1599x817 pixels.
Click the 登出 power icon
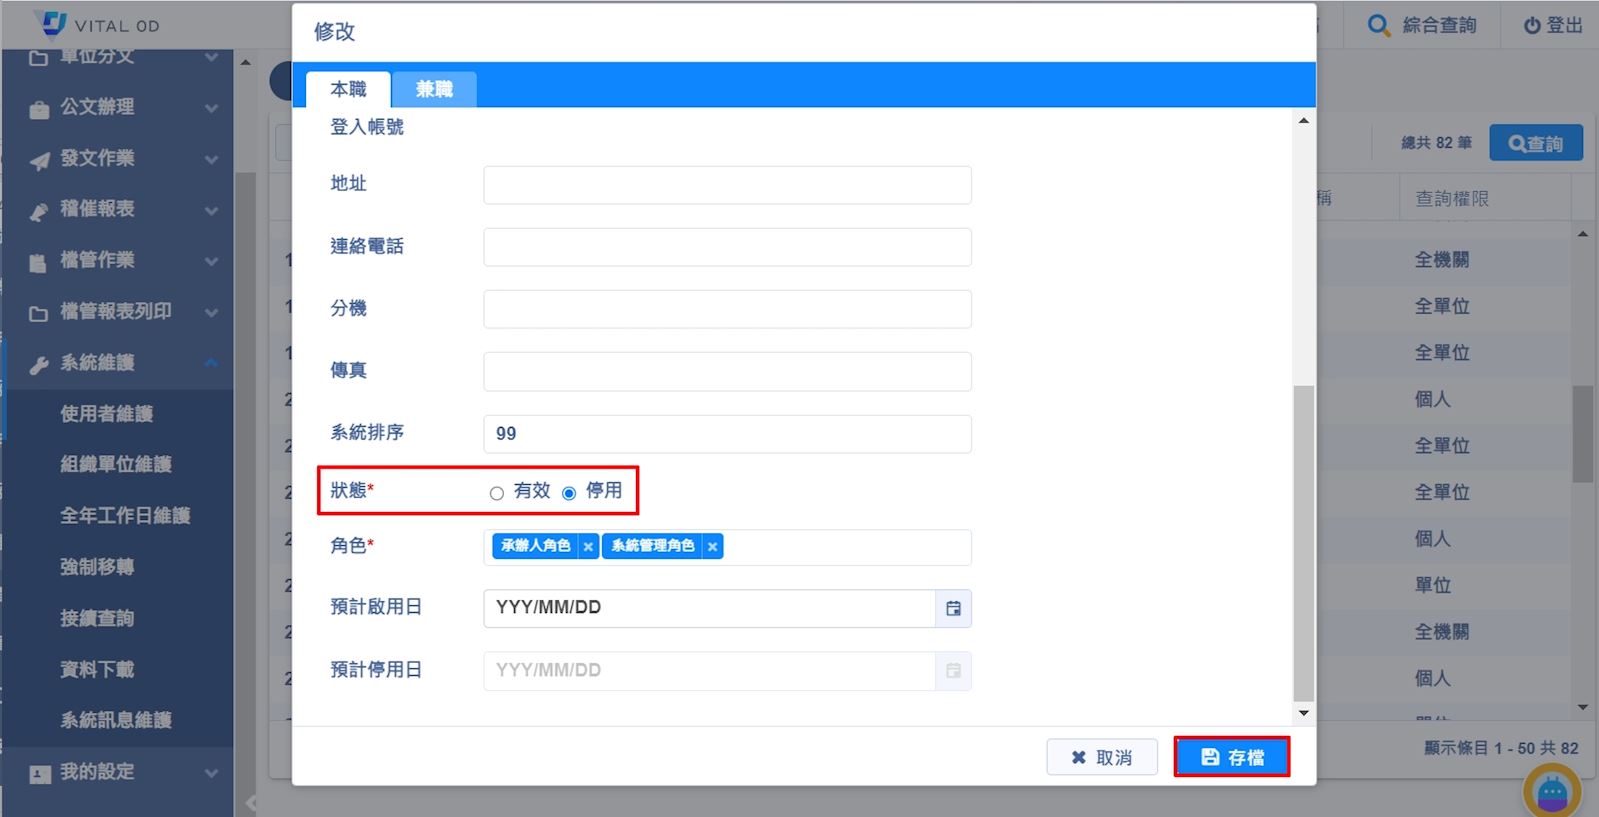pyautogui.click(x=1532, y=26)
